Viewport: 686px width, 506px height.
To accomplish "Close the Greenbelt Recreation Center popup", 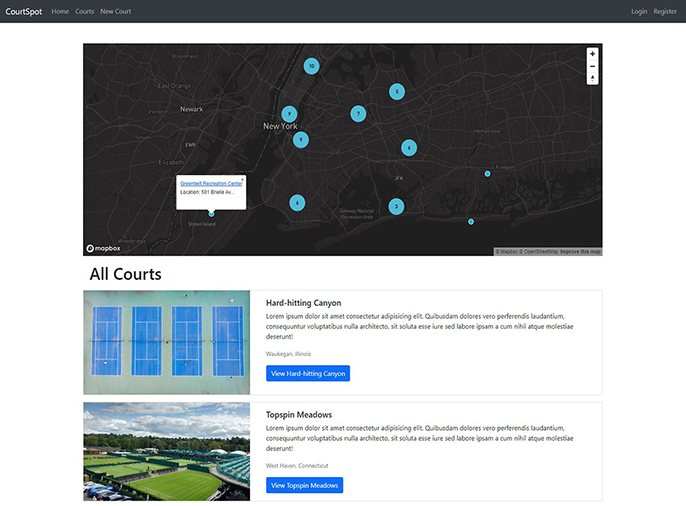I will click(242, 179).
